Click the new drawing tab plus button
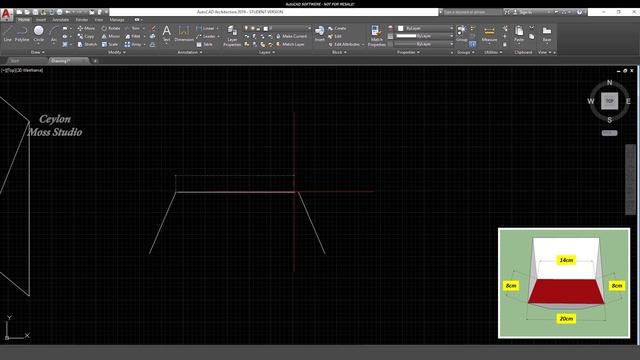The width and height of the screenshot is (640, 360). coord(95,61)
